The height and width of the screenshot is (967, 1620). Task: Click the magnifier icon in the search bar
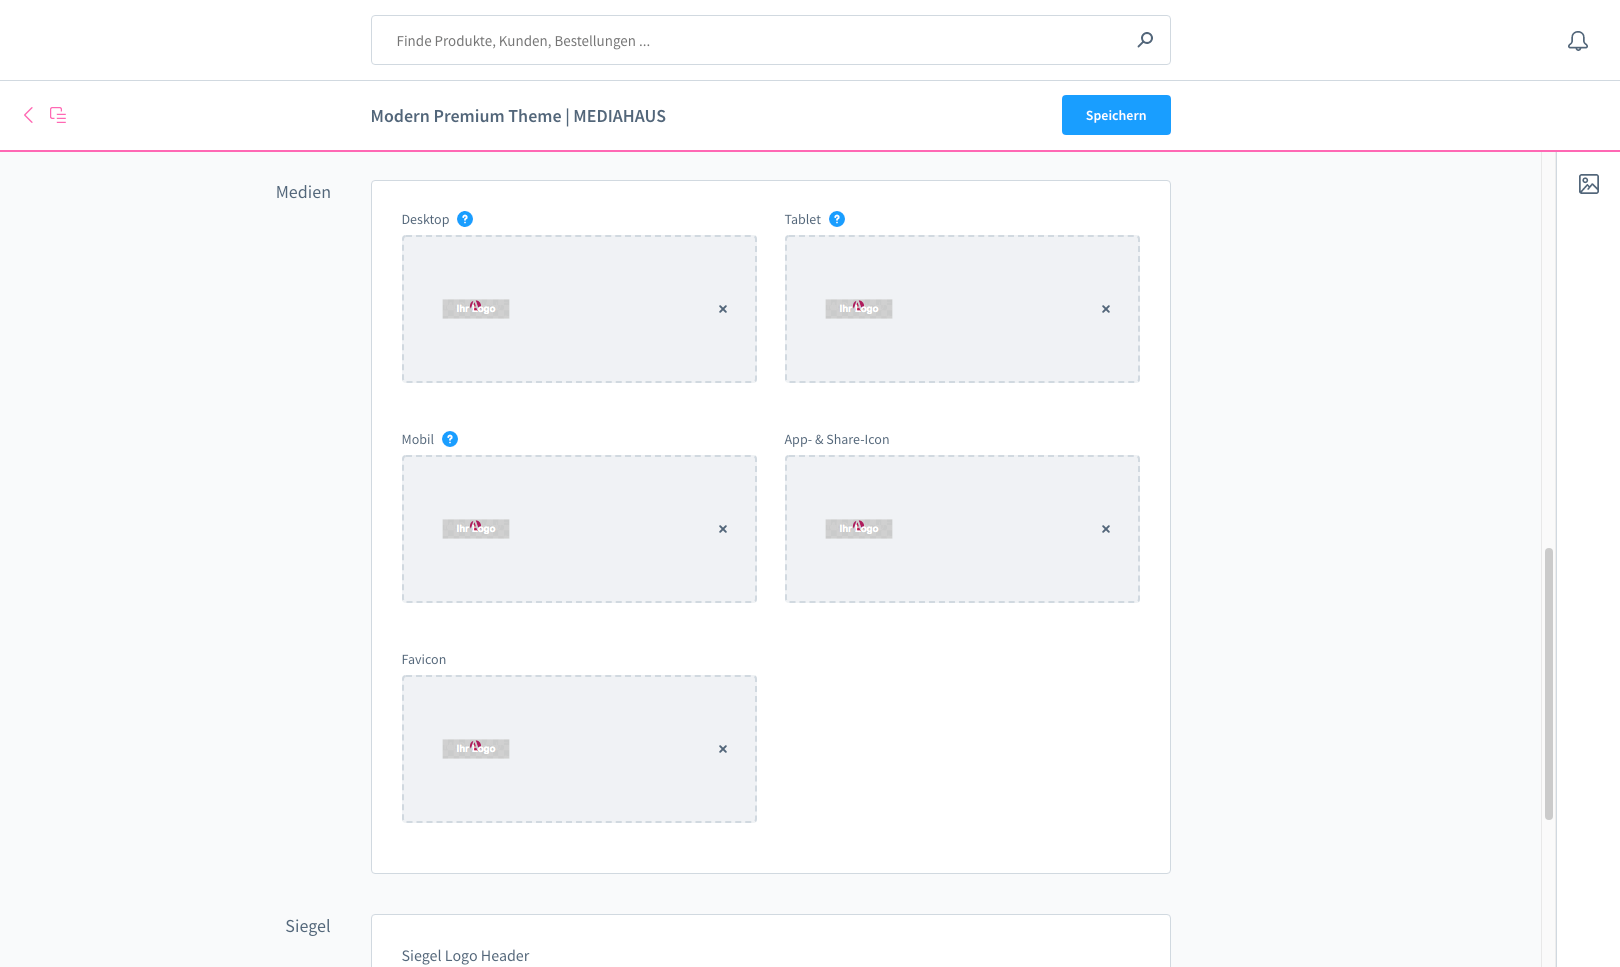(1144, 40)
